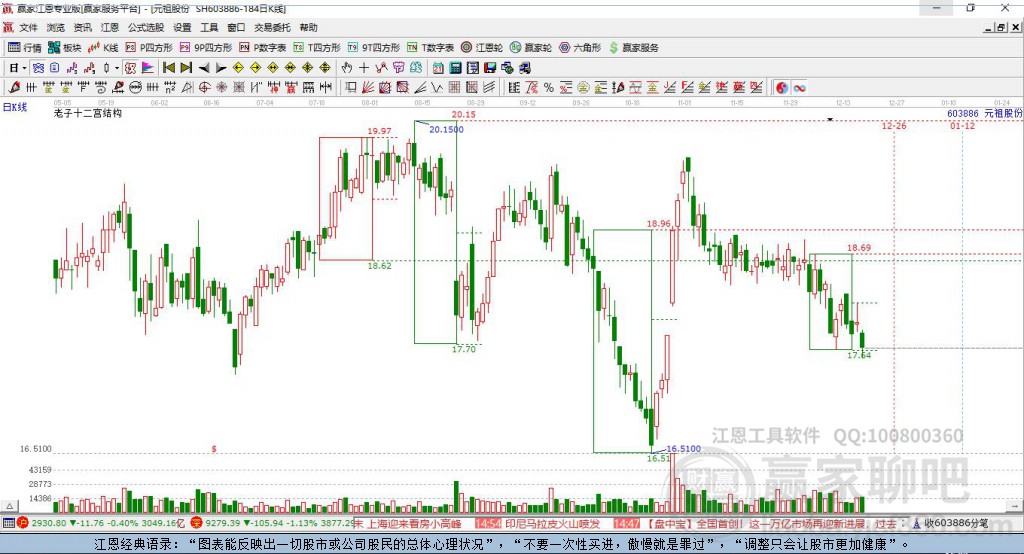Click the 深 index status icon

click(197, 523)
